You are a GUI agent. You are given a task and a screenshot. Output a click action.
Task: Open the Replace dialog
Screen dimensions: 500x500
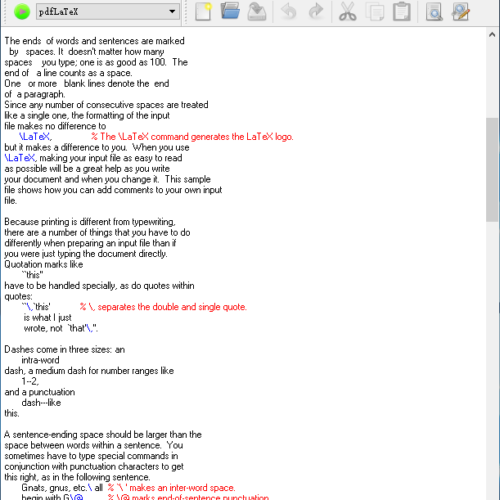click(461, 12)
